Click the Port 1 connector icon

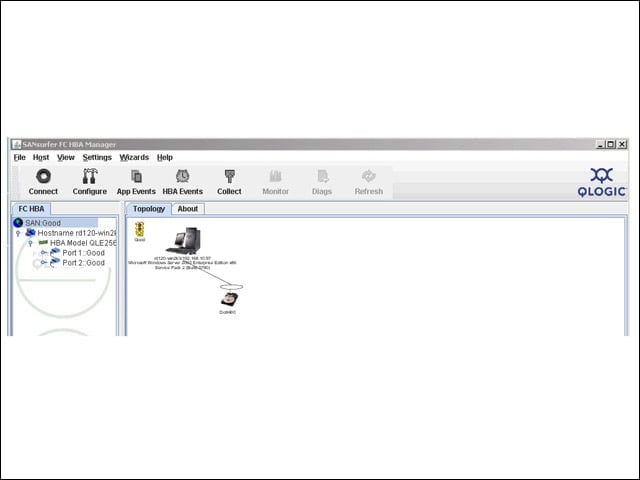click(55, 253)
